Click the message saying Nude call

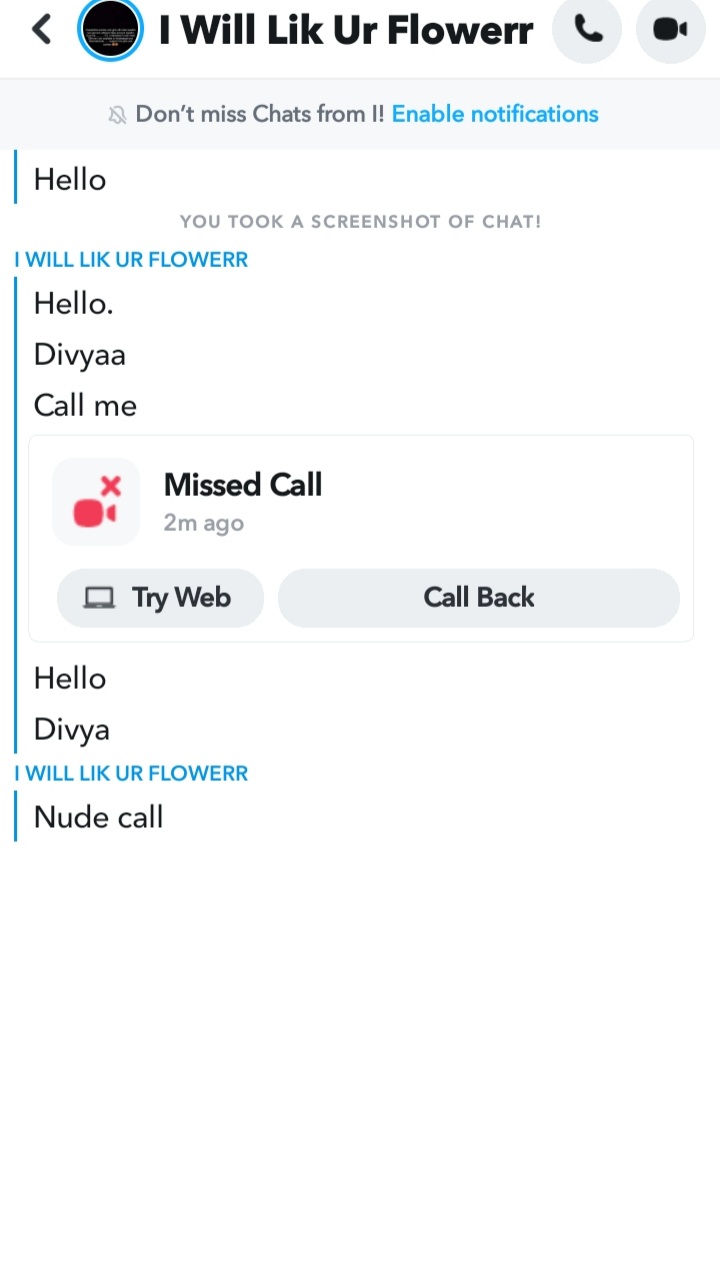(x=98, y=816)
